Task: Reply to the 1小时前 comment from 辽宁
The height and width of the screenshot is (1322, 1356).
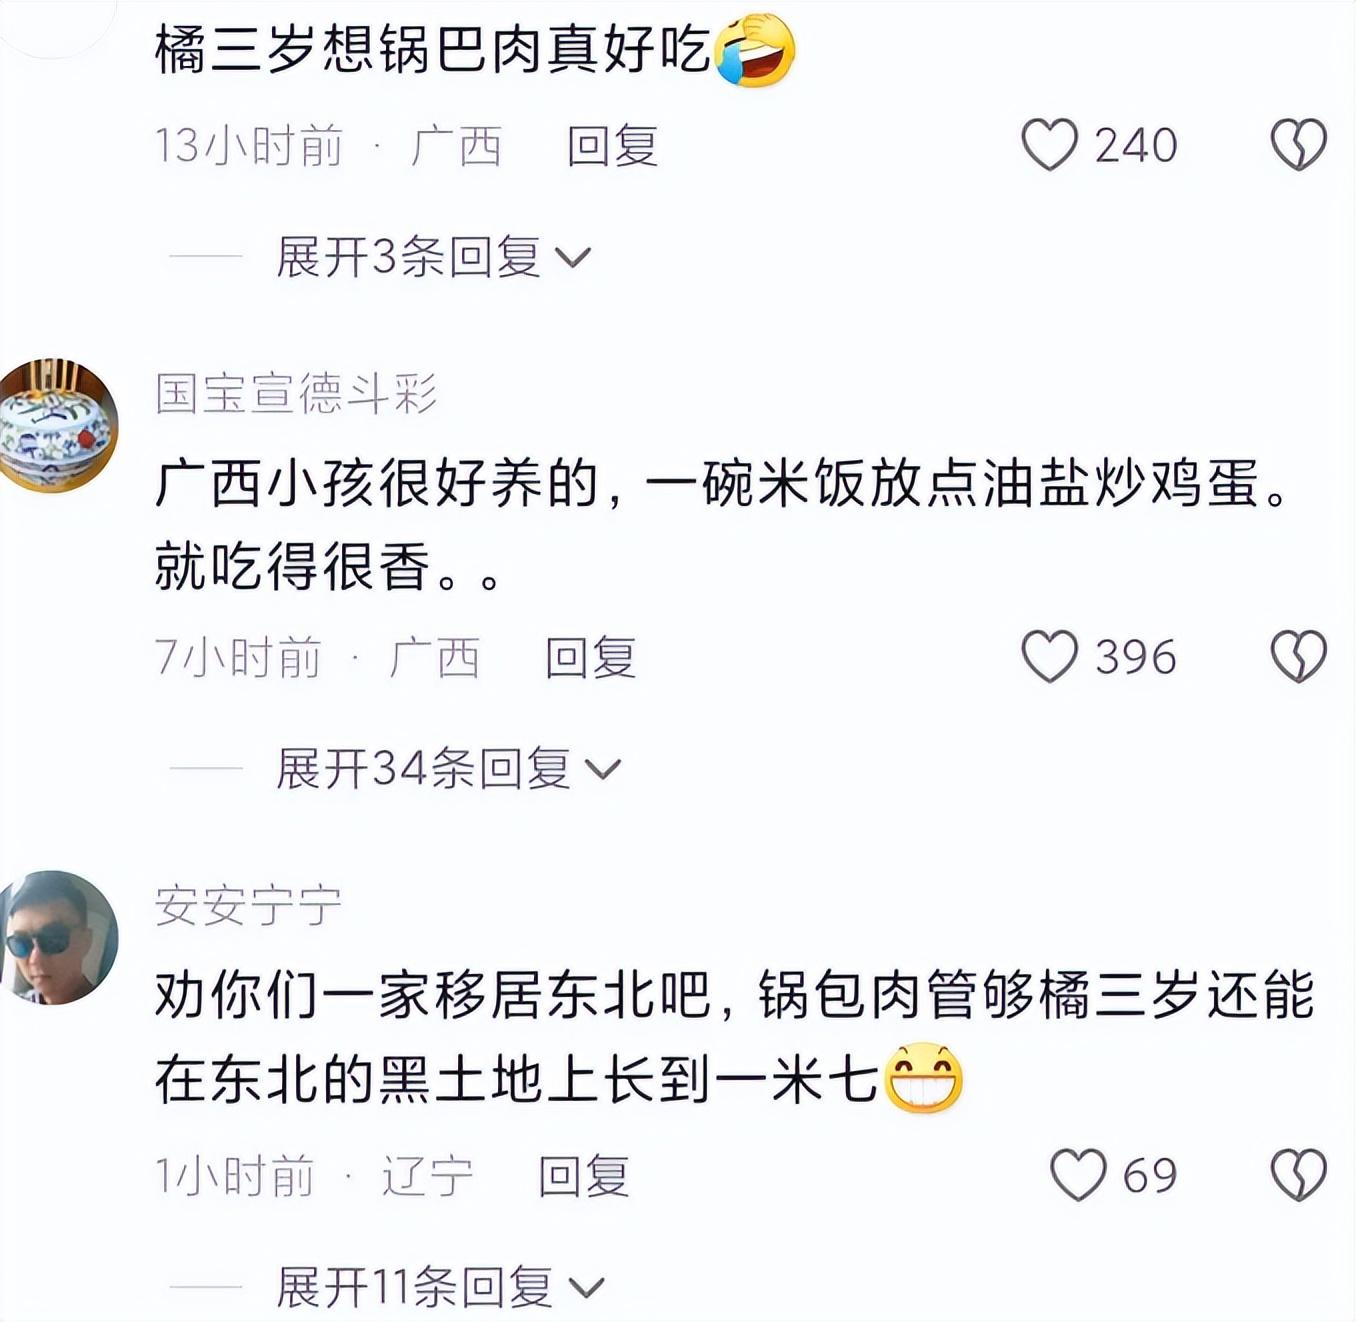Action: coord(584,1176)
